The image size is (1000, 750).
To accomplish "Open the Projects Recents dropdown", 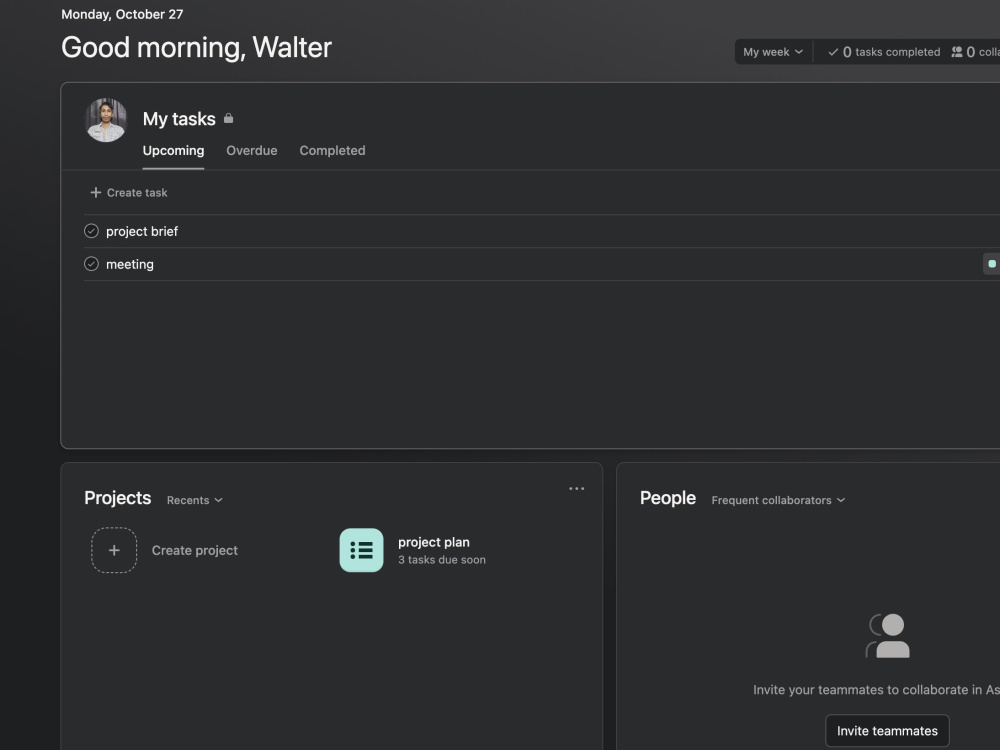I will pos(195,500).
